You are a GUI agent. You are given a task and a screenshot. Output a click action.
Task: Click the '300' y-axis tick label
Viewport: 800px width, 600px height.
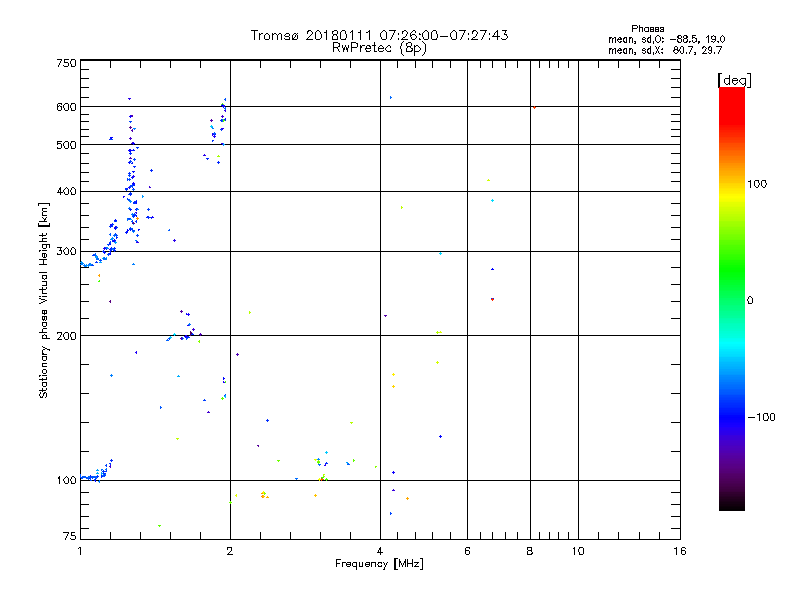coord(66,252)
